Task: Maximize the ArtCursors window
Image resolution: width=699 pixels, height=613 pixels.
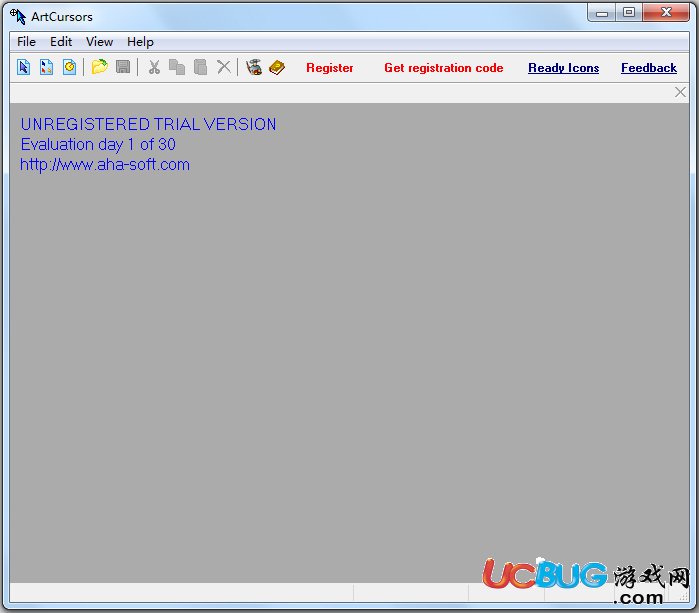Action: [x=629, y=13]
